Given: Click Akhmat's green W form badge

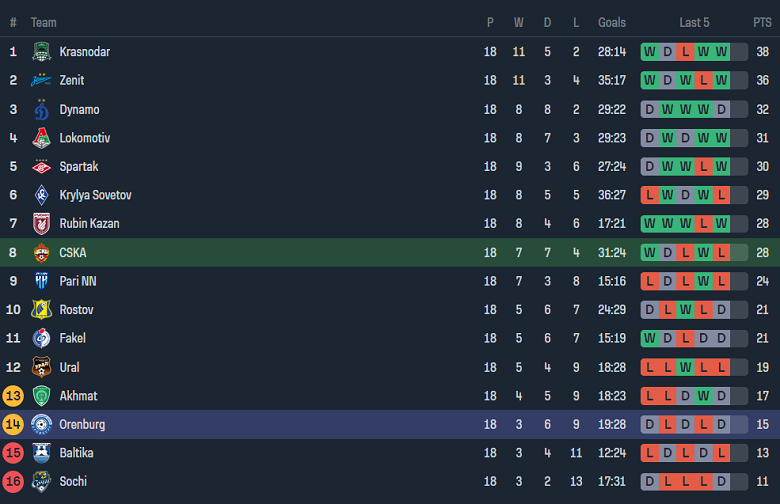Looking at the screenshot, I should (x=703, y=396).
